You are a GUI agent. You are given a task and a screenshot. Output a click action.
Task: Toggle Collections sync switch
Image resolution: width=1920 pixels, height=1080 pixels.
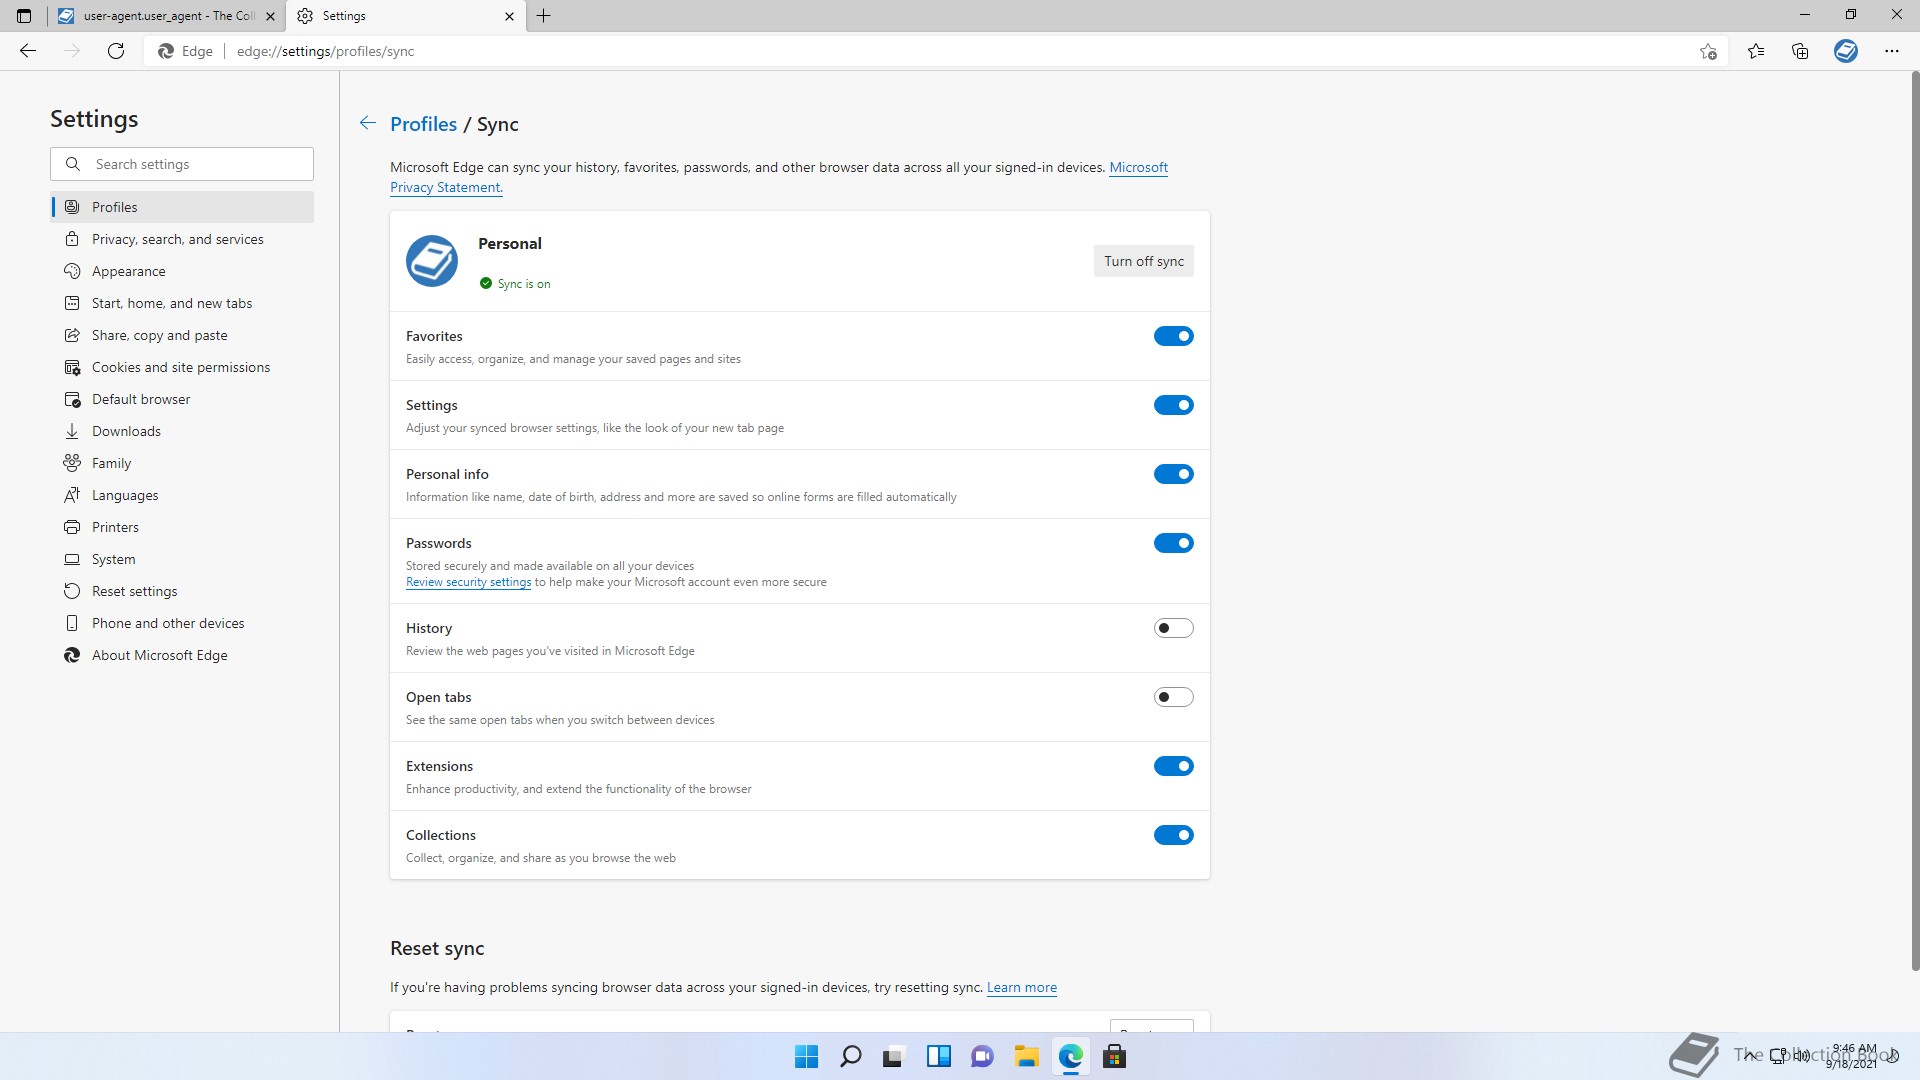click(1174, 835)
